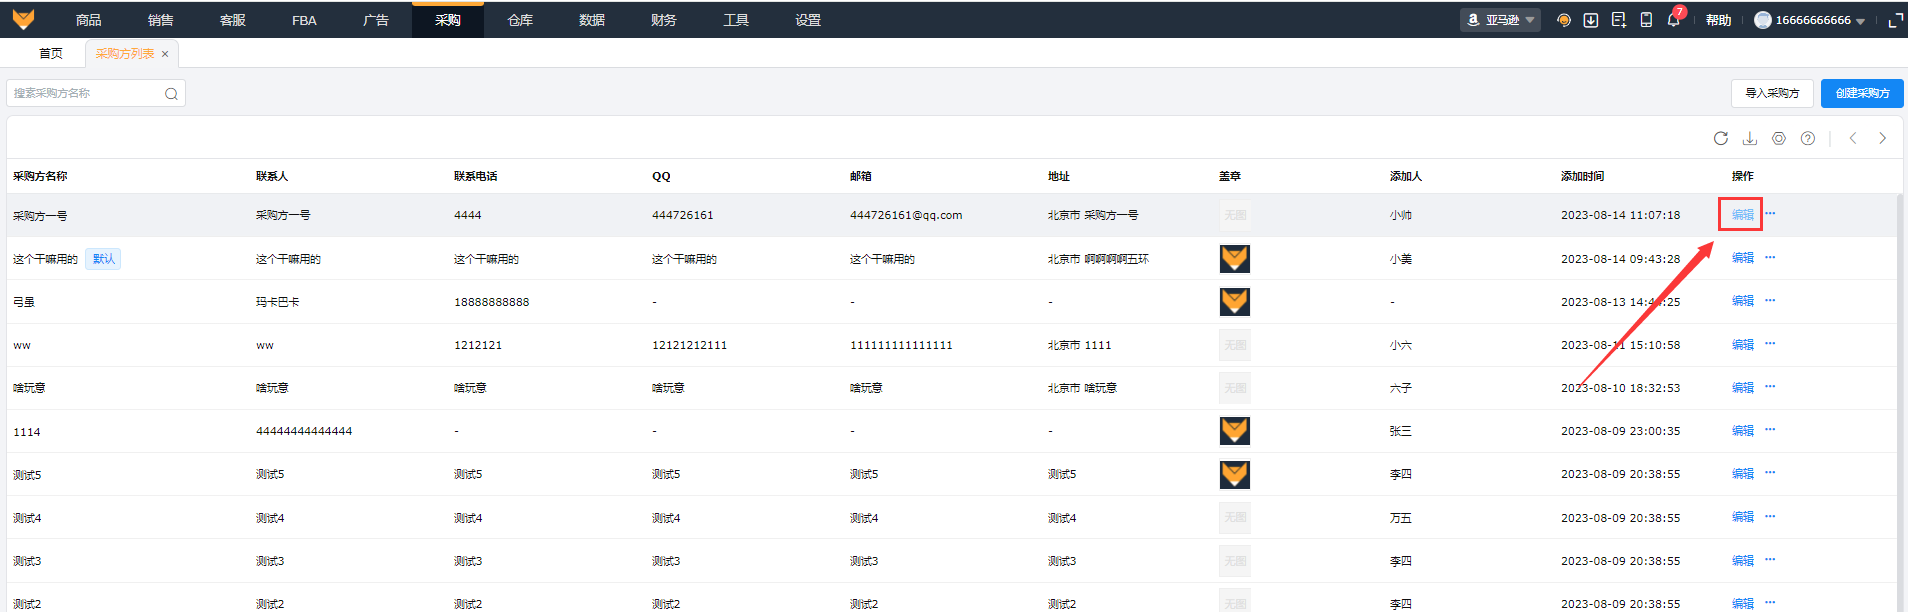Image resolution: width=1908 pixels, height=612 pixels.
Task: Open the 商品 menu
Action: click(88, 20)
